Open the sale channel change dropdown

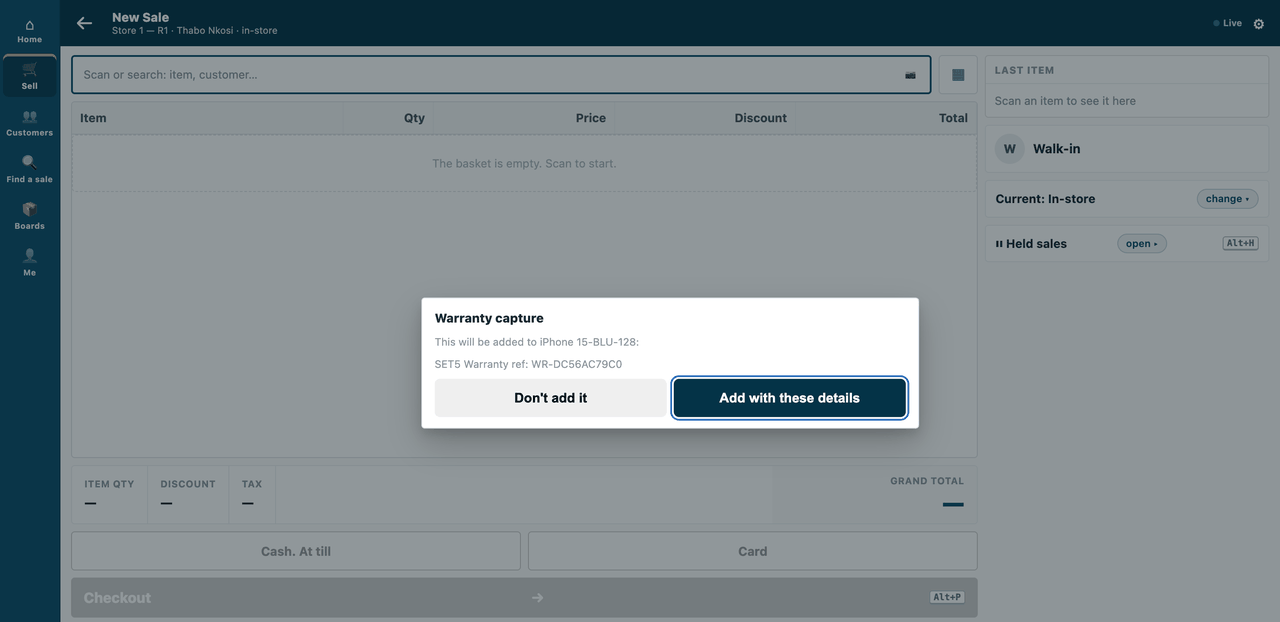pos(1227,199)
